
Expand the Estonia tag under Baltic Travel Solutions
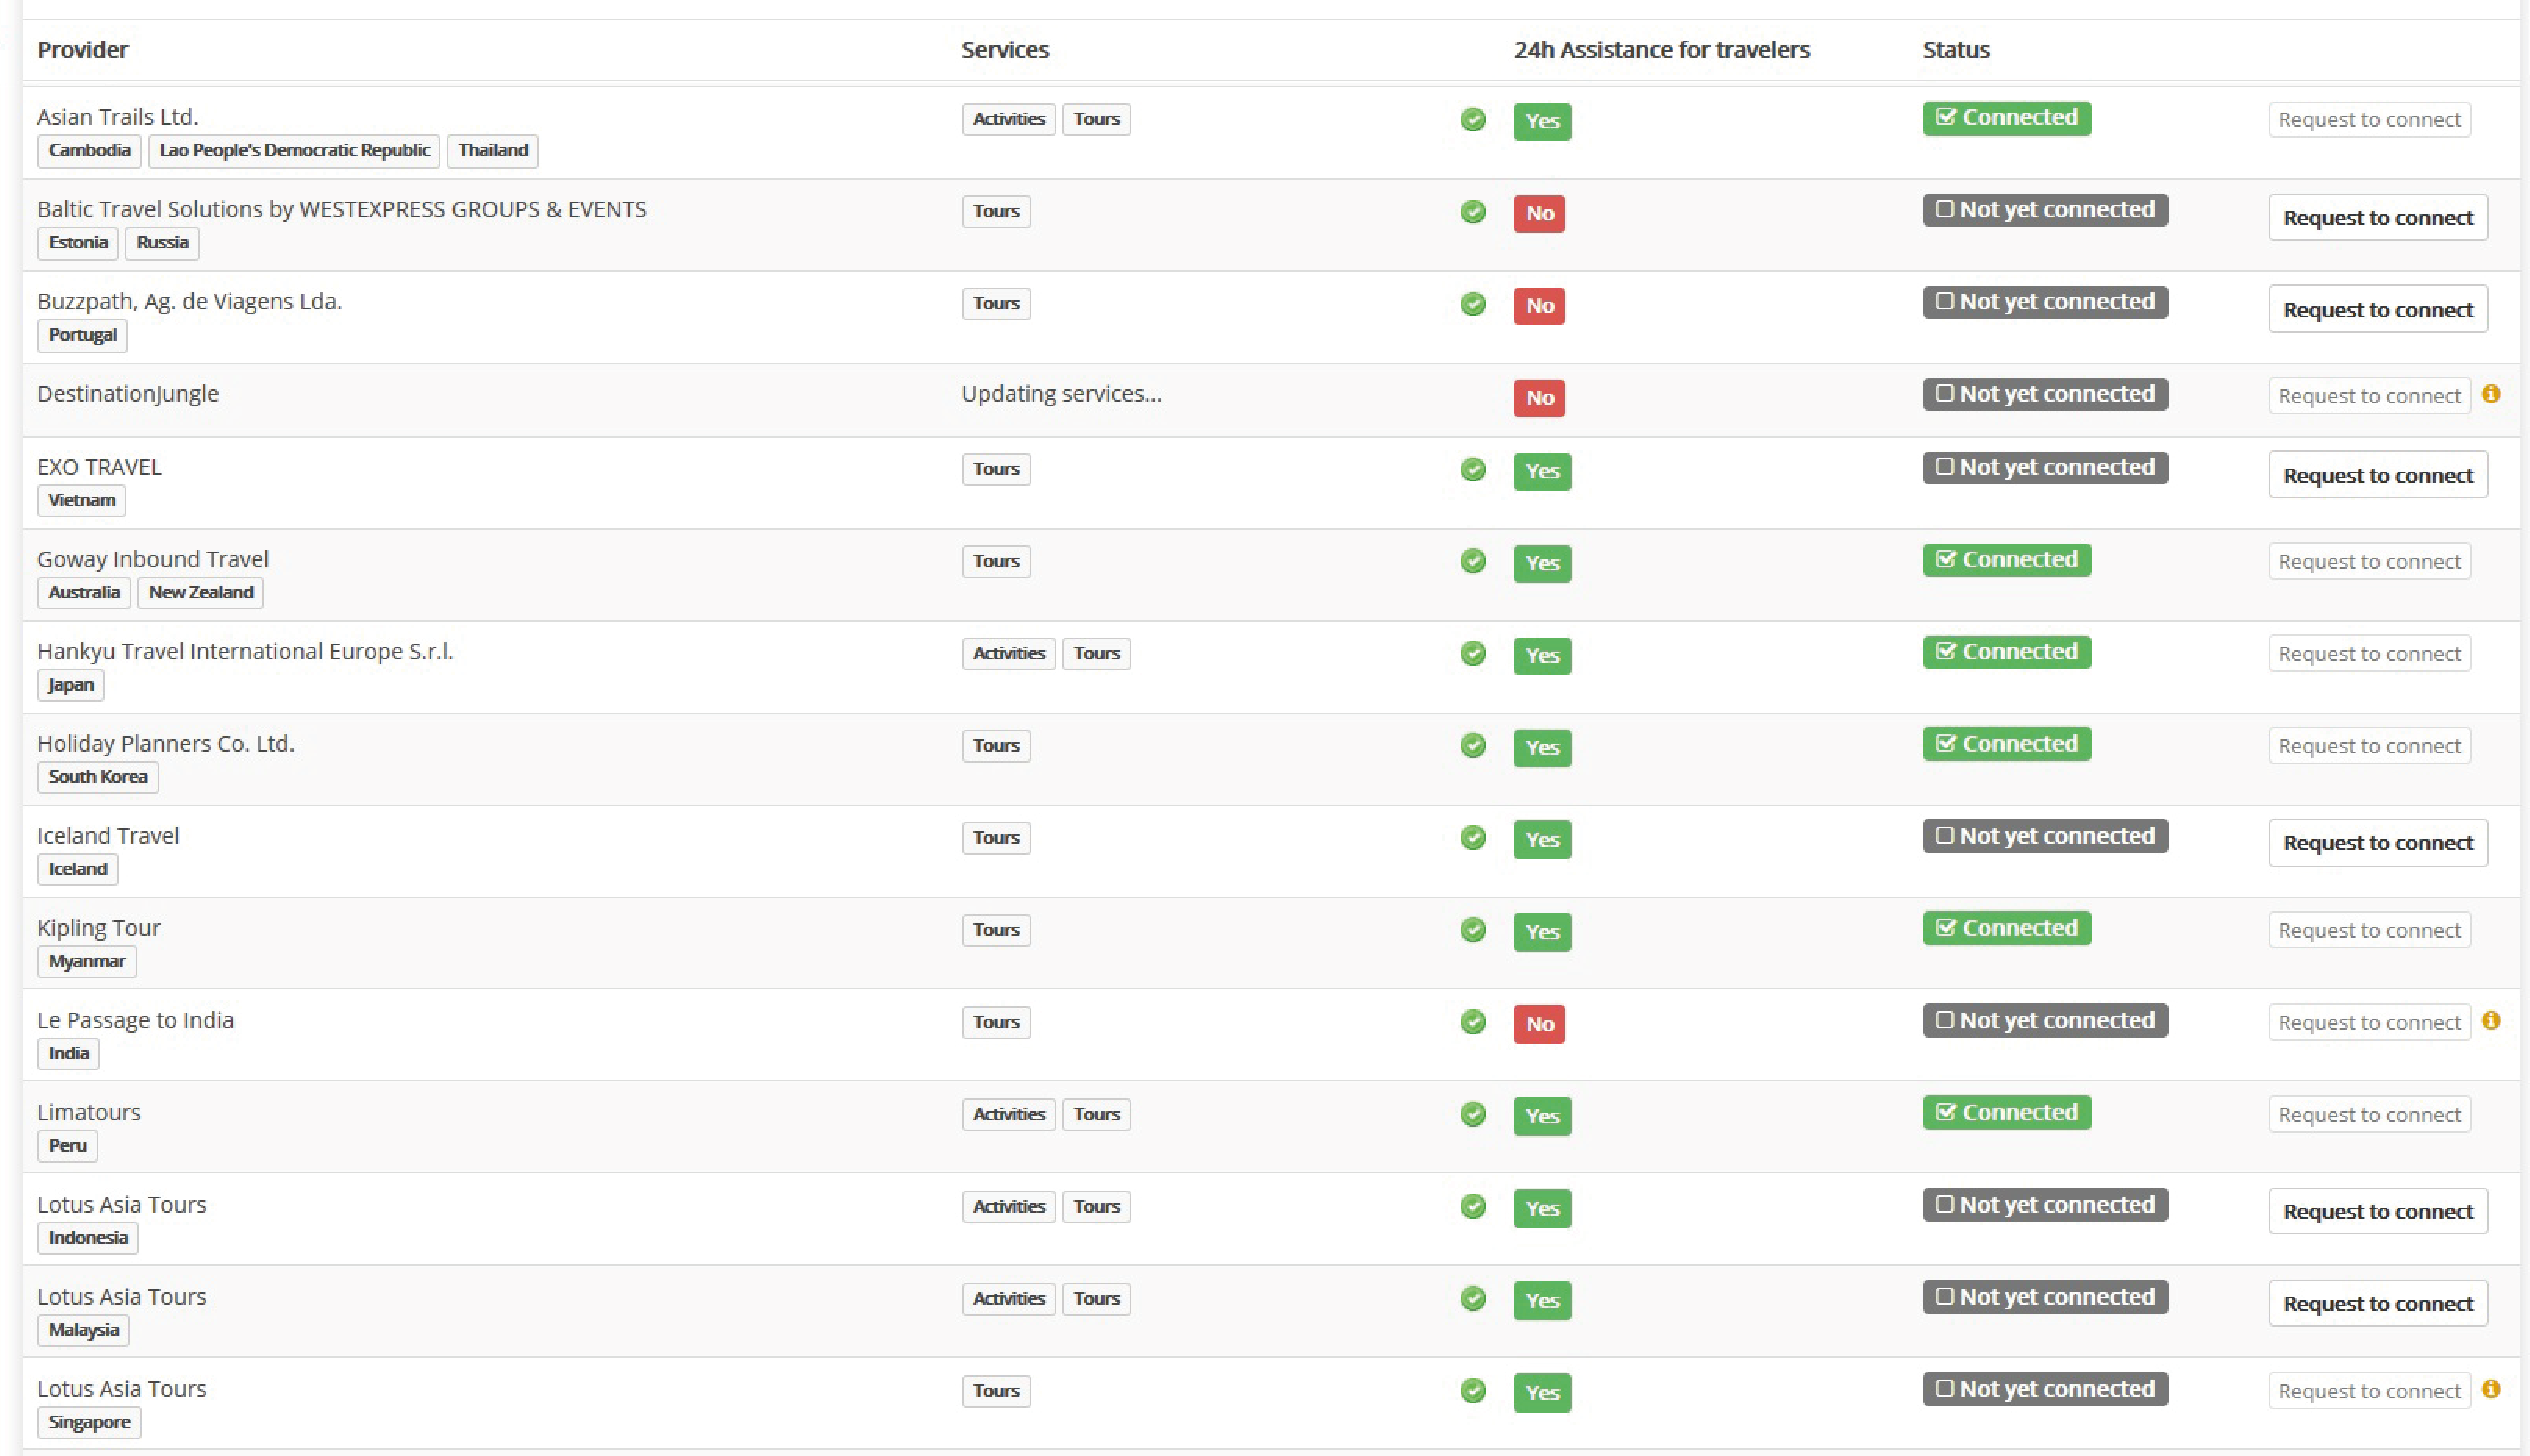tap(76, 242)
